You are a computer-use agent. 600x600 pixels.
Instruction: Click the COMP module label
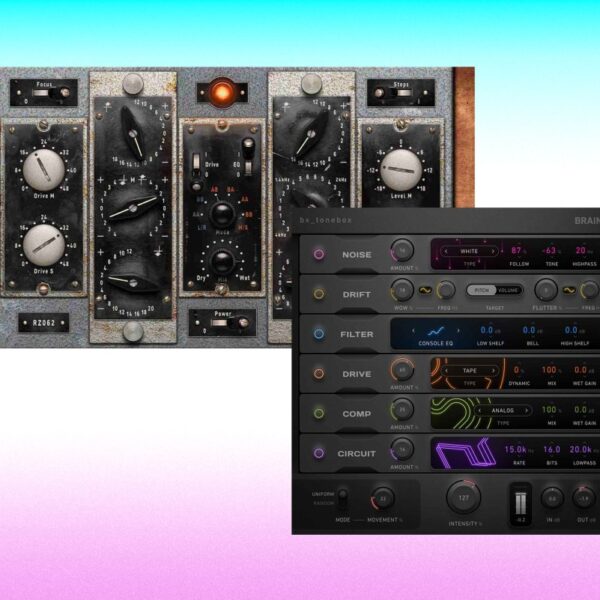(x=357, y=414)
